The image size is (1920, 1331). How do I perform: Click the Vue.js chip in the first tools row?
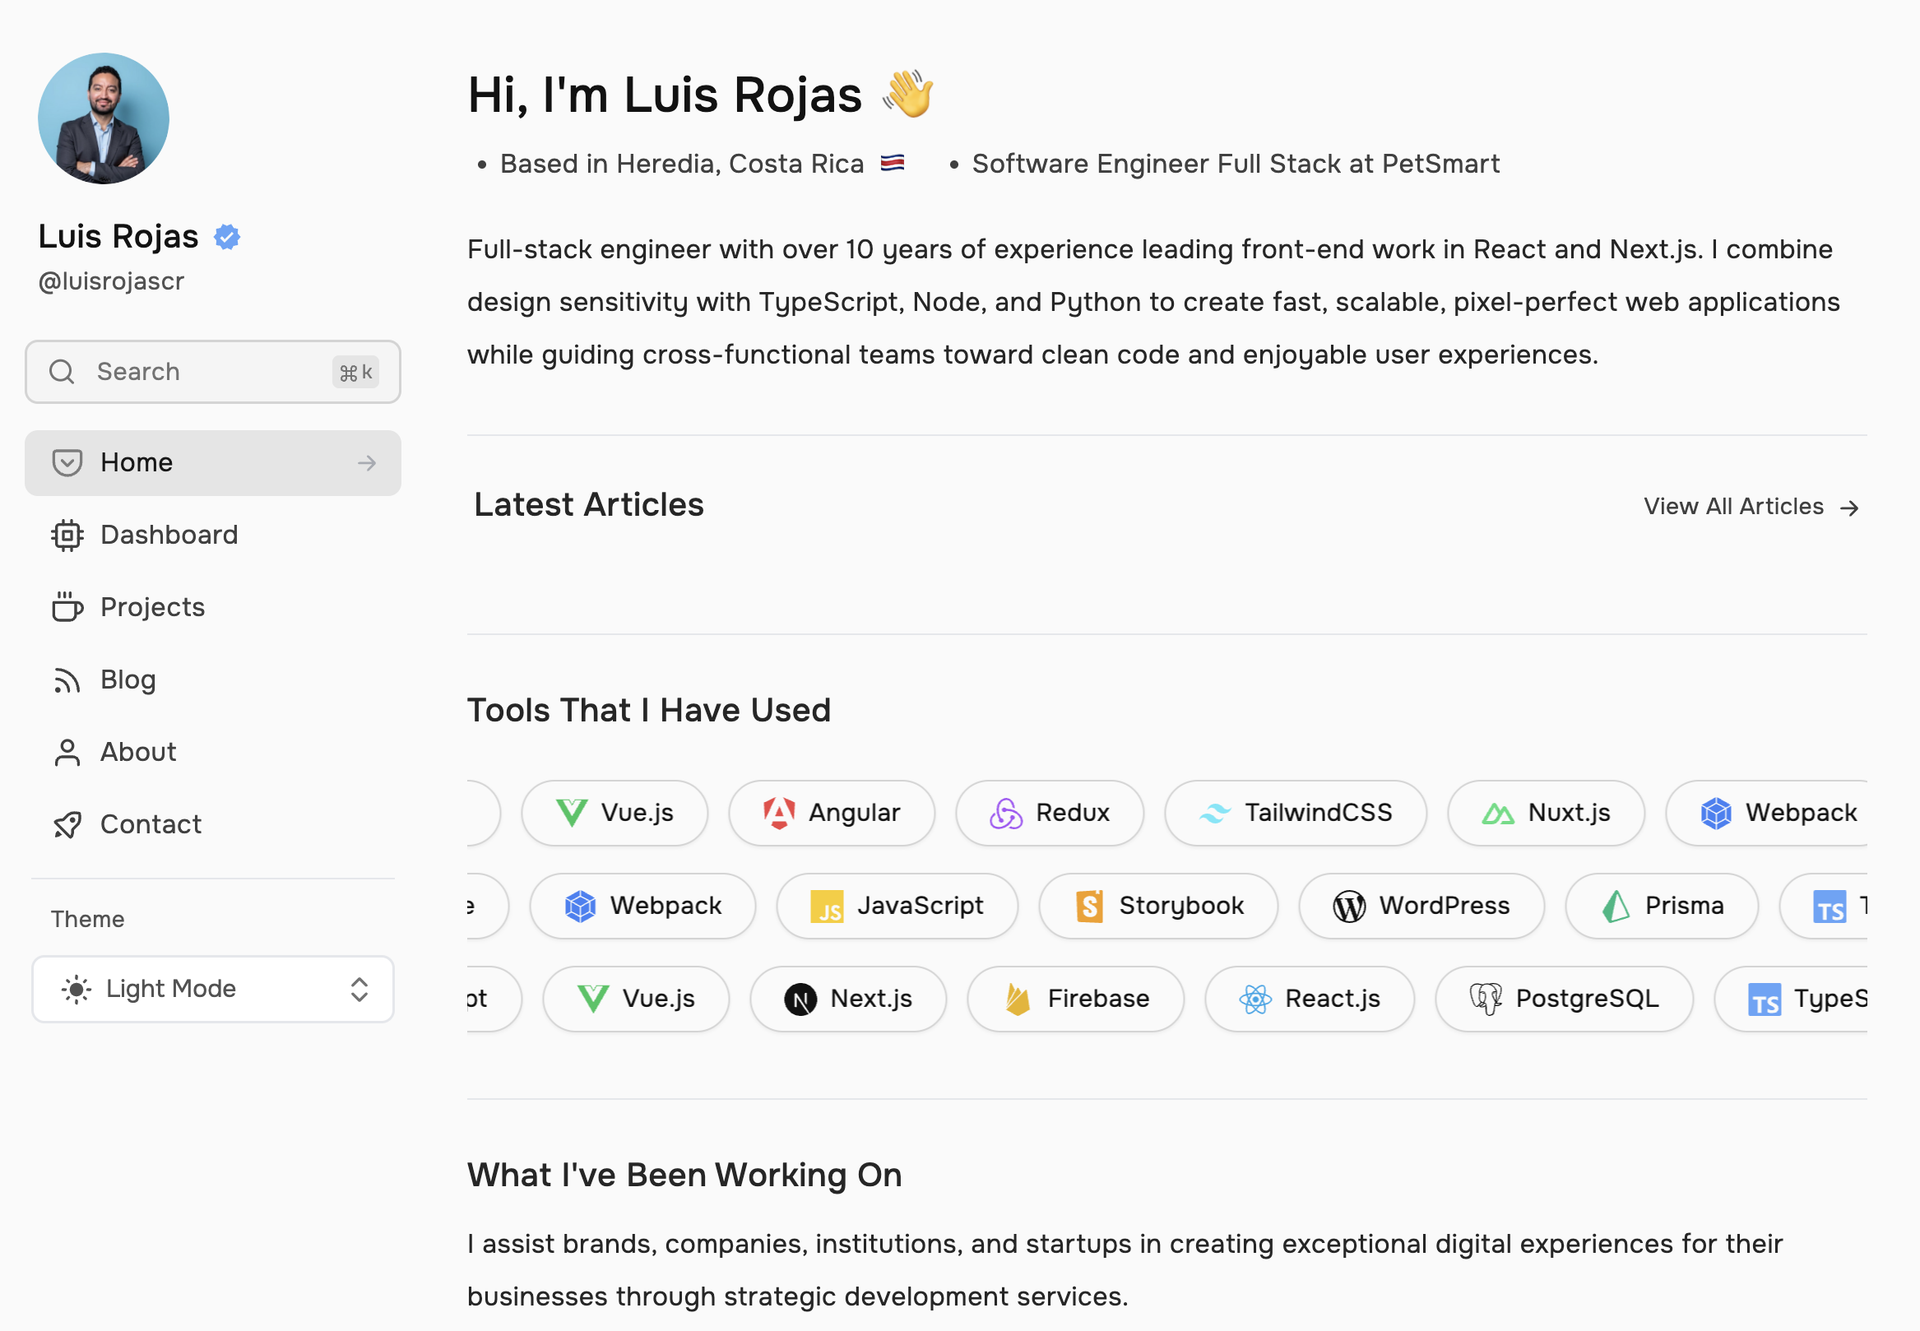615,813
